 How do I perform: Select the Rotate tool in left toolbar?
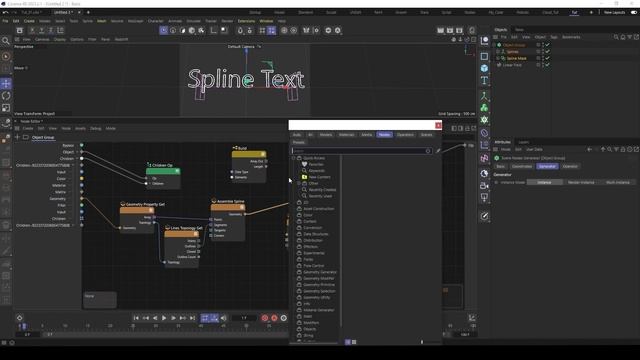[x=6, y=96]
